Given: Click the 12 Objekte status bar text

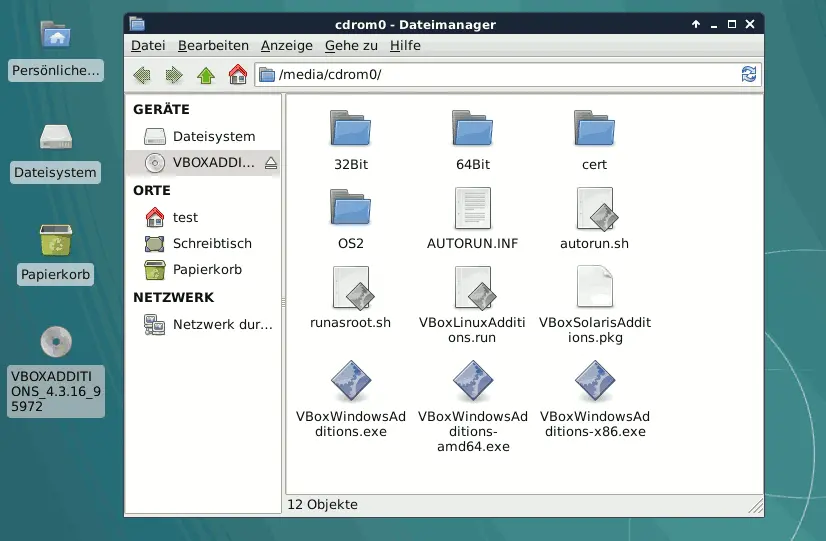Looking at the screenshot, I should [322, 505].
